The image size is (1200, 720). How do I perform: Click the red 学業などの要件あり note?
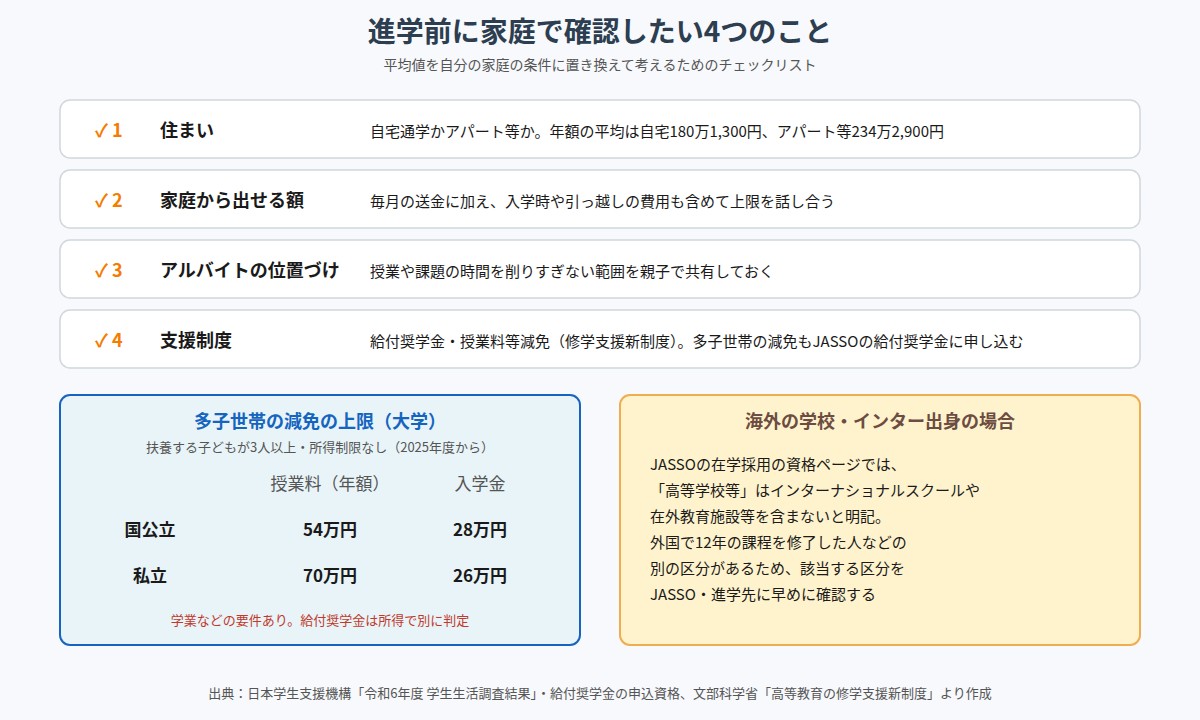320,620
